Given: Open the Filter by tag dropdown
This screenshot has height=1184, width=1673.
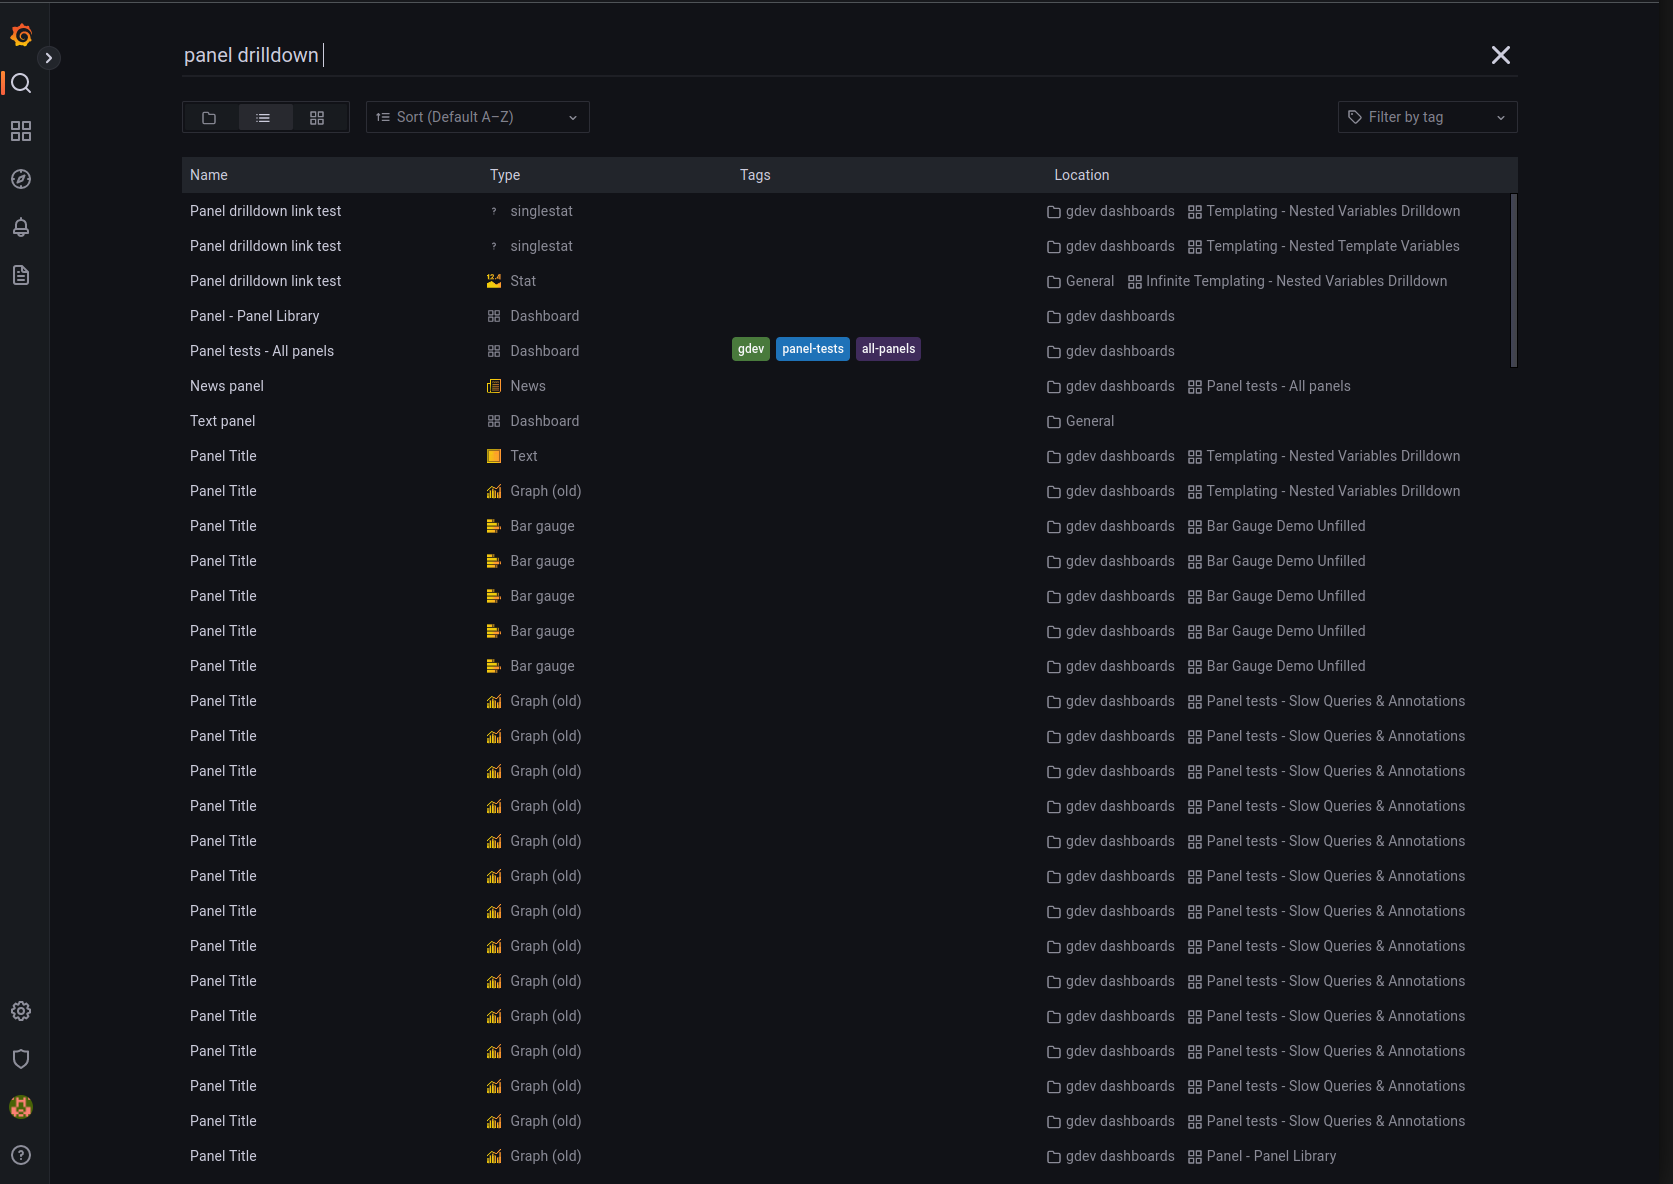Looking at the screenshot, I should 1427,117.
